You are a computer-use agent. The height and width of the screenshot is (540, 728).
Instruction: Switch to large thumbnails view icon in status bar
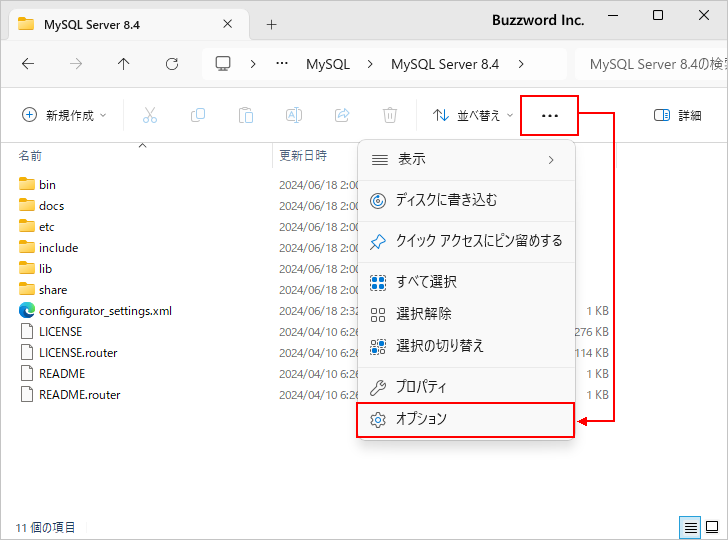click(x=712, y=527)
